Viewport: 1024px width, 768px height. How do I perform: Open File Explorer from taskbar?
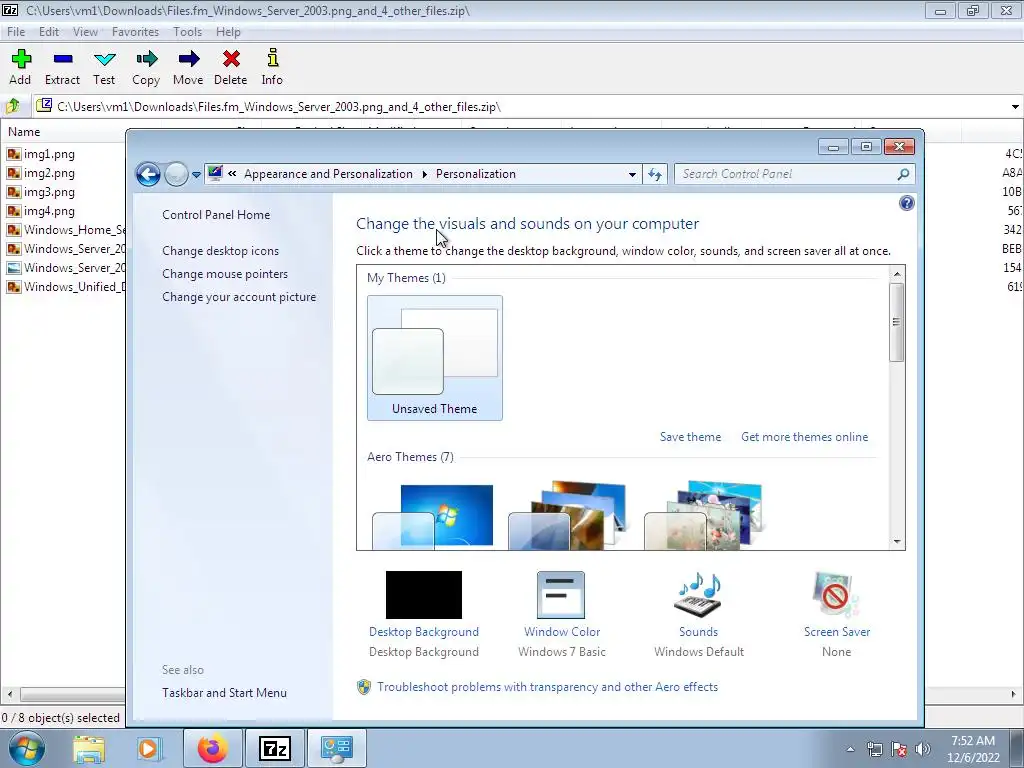[89, 748]
